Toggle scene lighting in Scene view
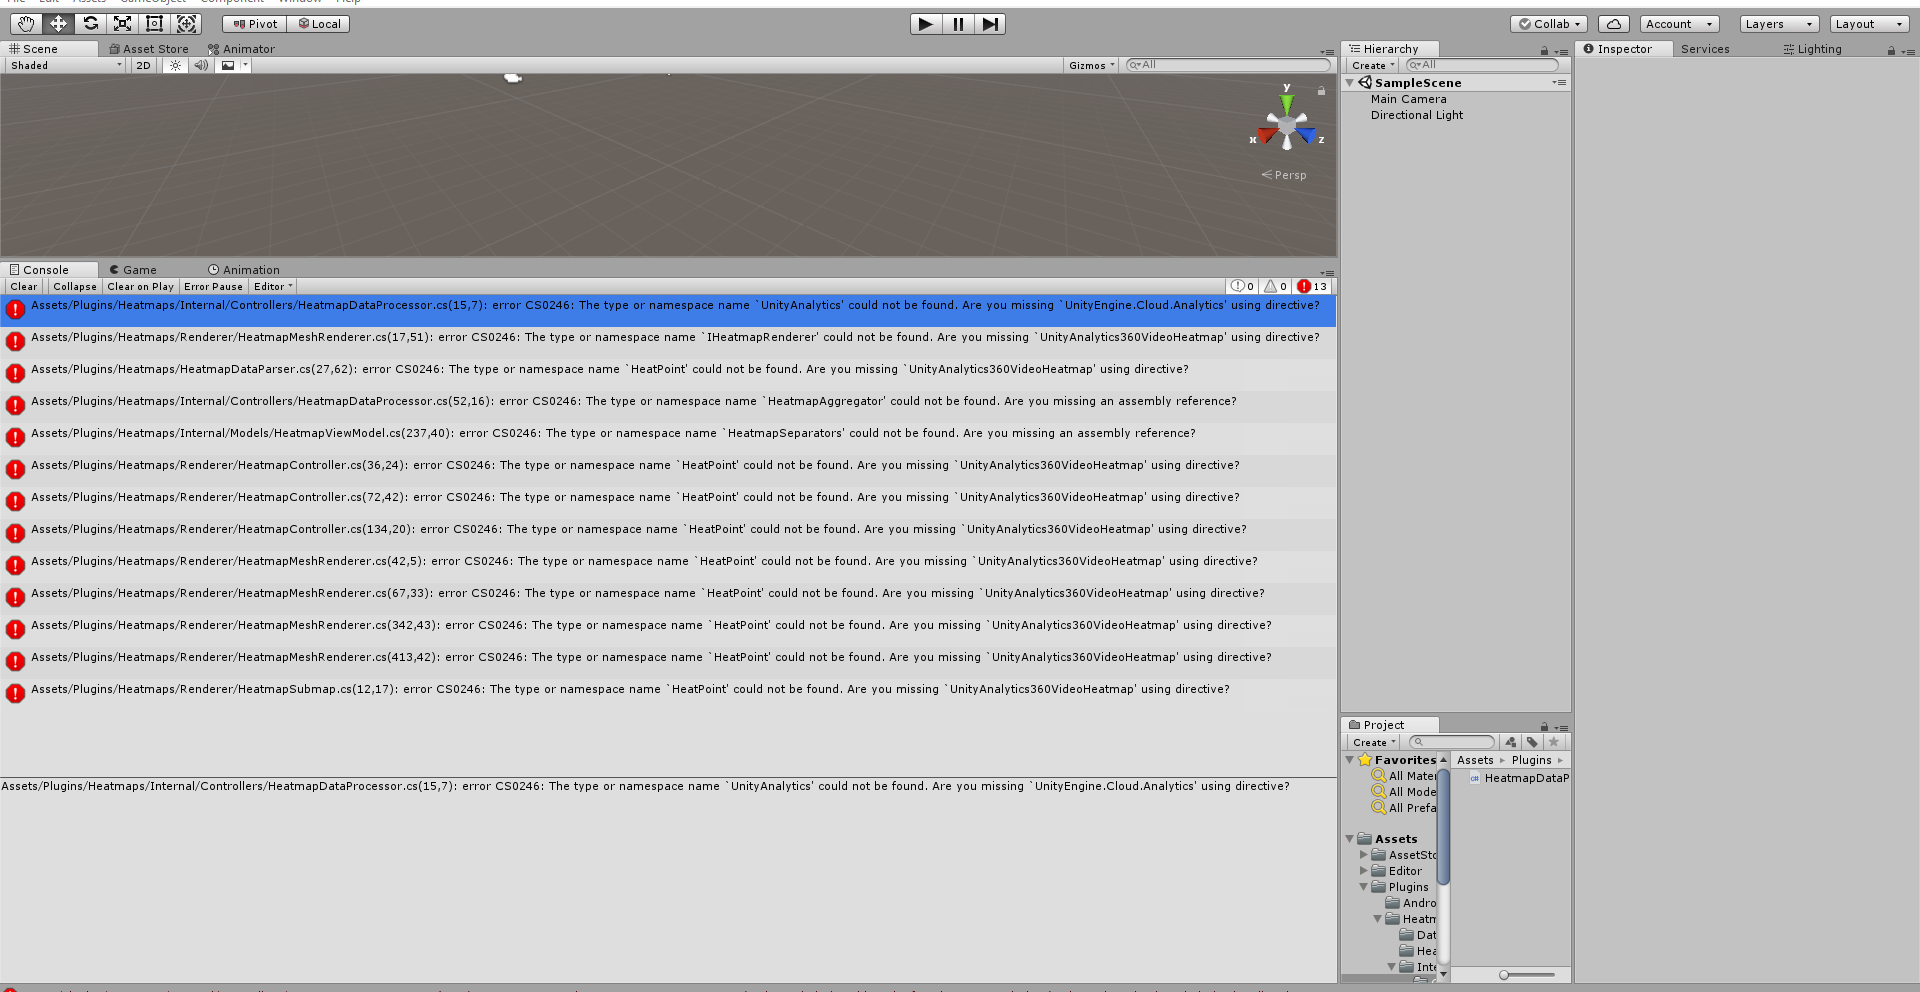1920x992 pixels. (x=176, y=65)
